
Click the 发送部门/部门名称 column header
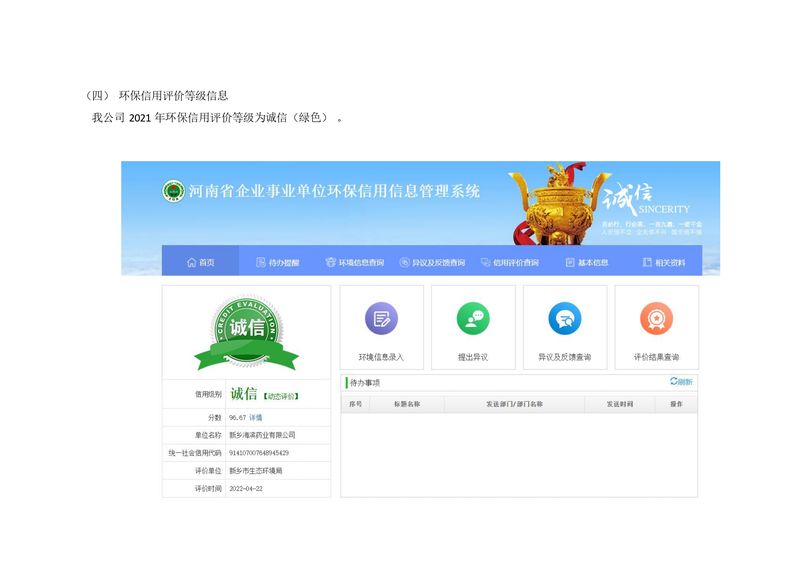[x=514, y=404]
